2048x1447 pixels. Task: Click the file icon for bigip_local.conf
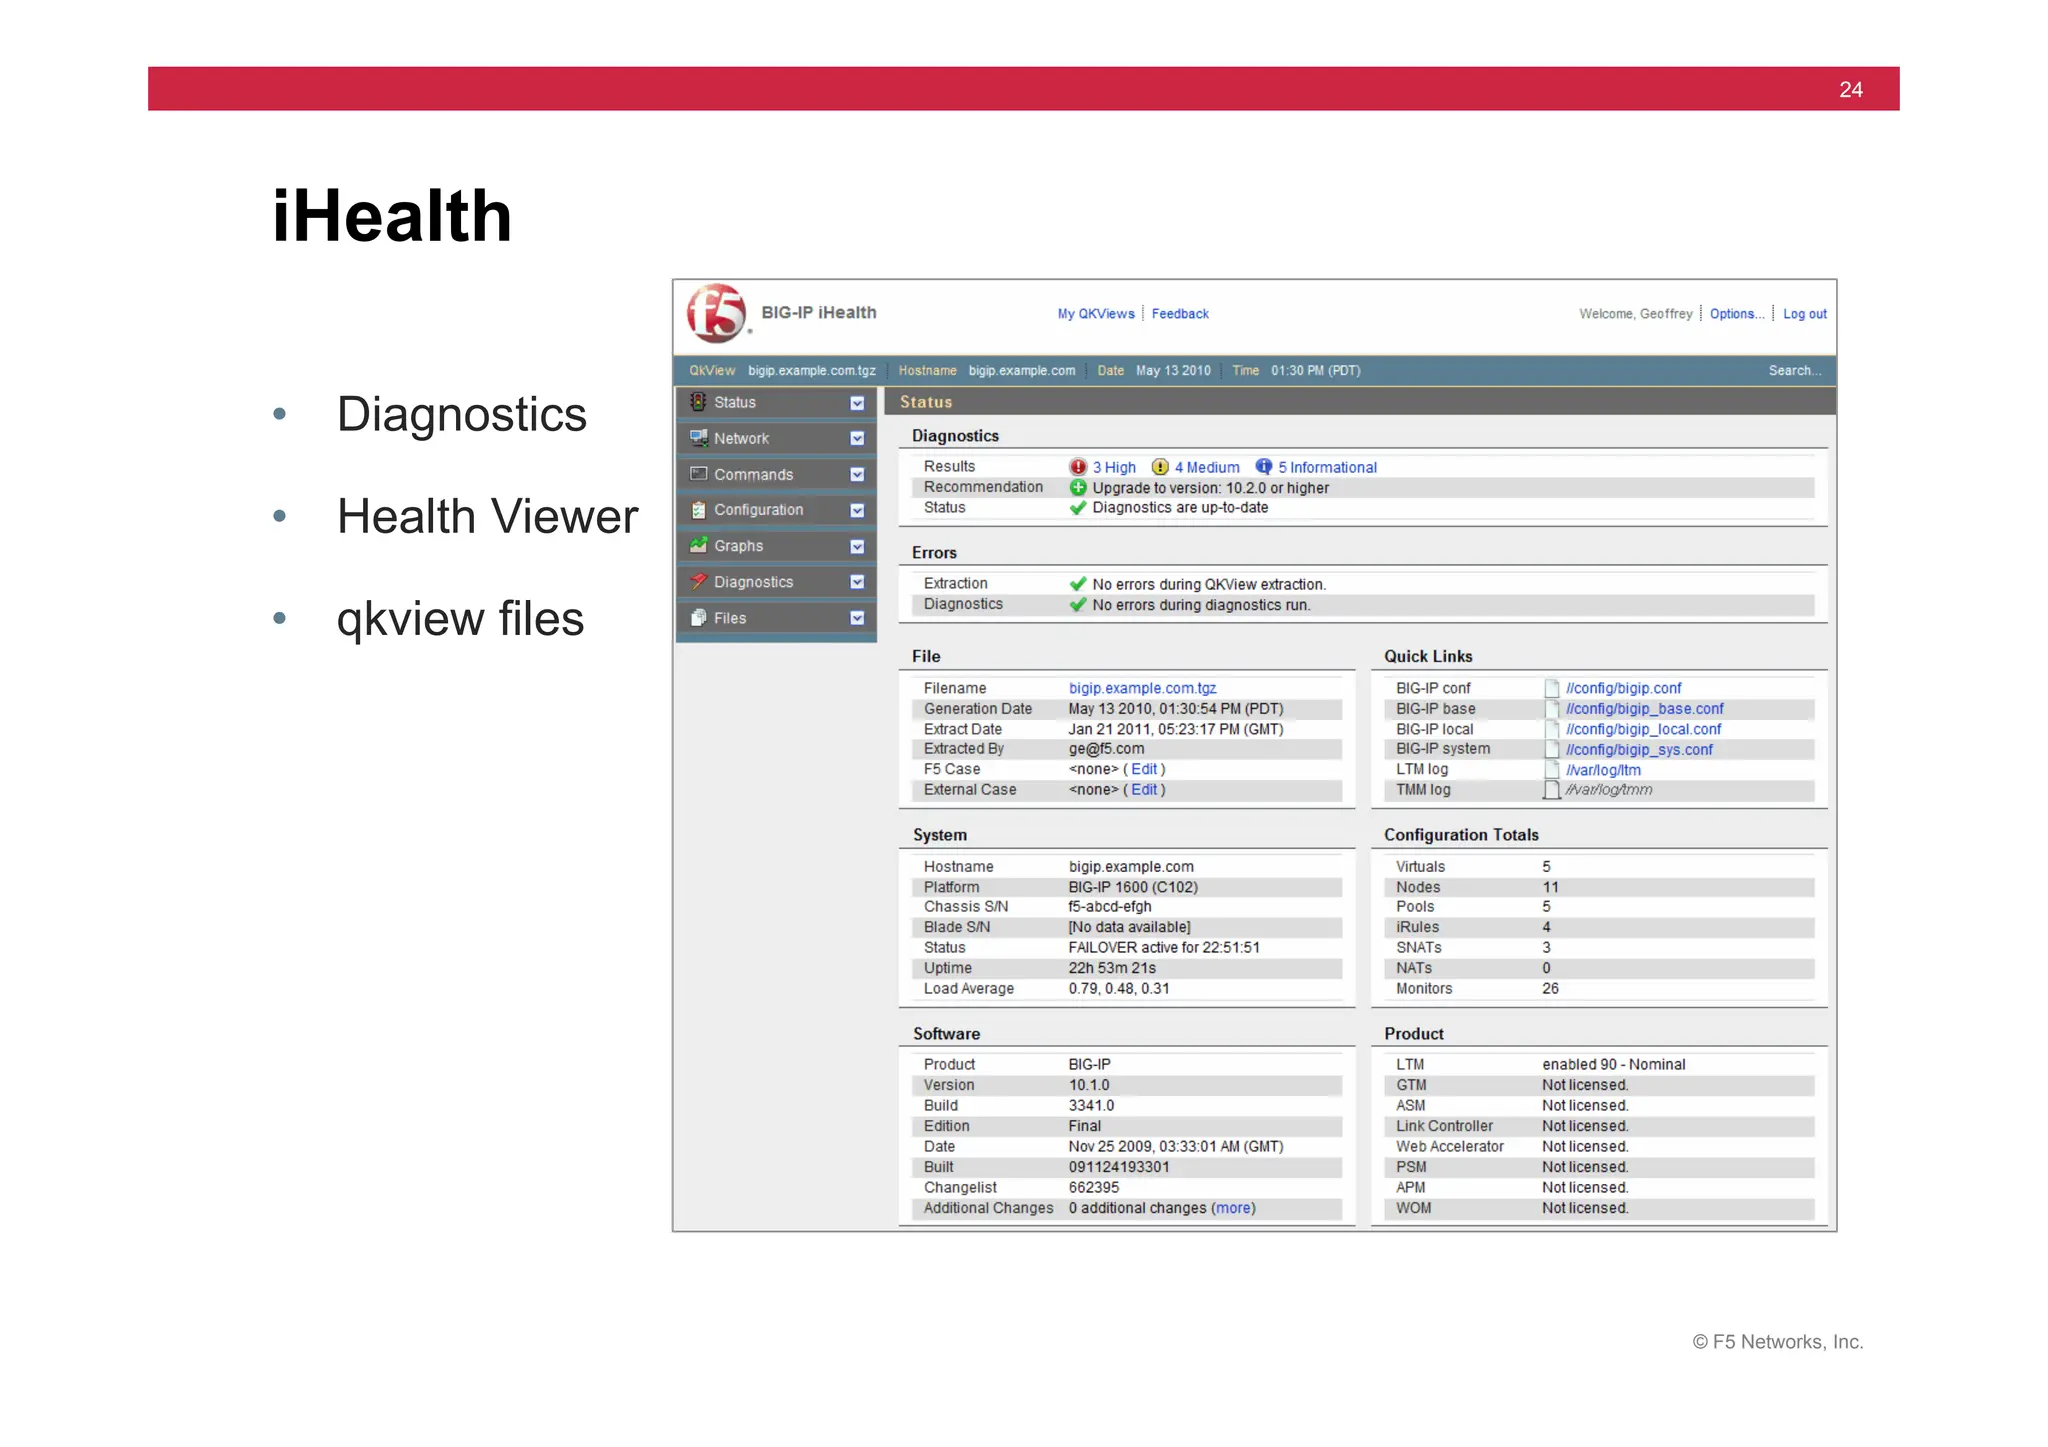point(1552,729)
